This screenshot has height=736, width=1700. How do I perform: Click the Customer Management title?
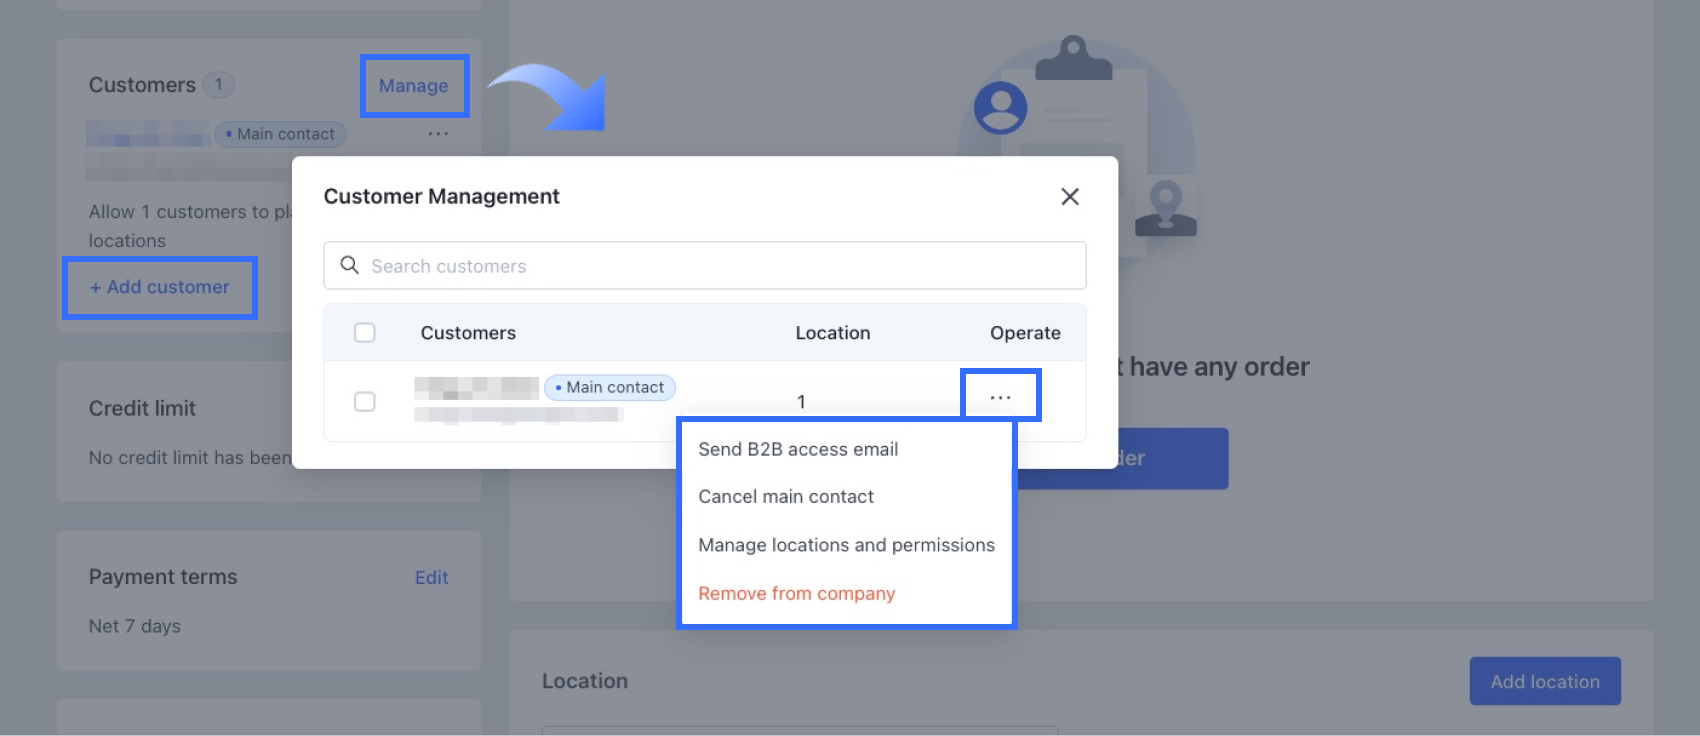click(441, 196)
